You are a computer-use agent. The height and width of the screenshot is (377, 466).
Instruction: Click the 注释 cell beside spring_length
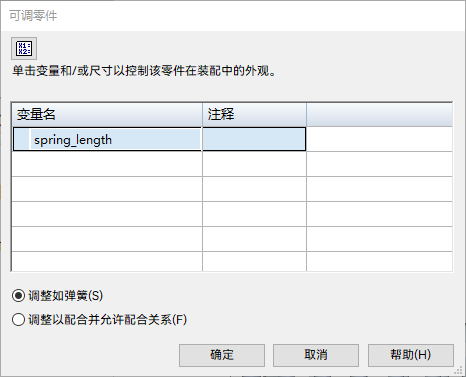coord(254,139)
